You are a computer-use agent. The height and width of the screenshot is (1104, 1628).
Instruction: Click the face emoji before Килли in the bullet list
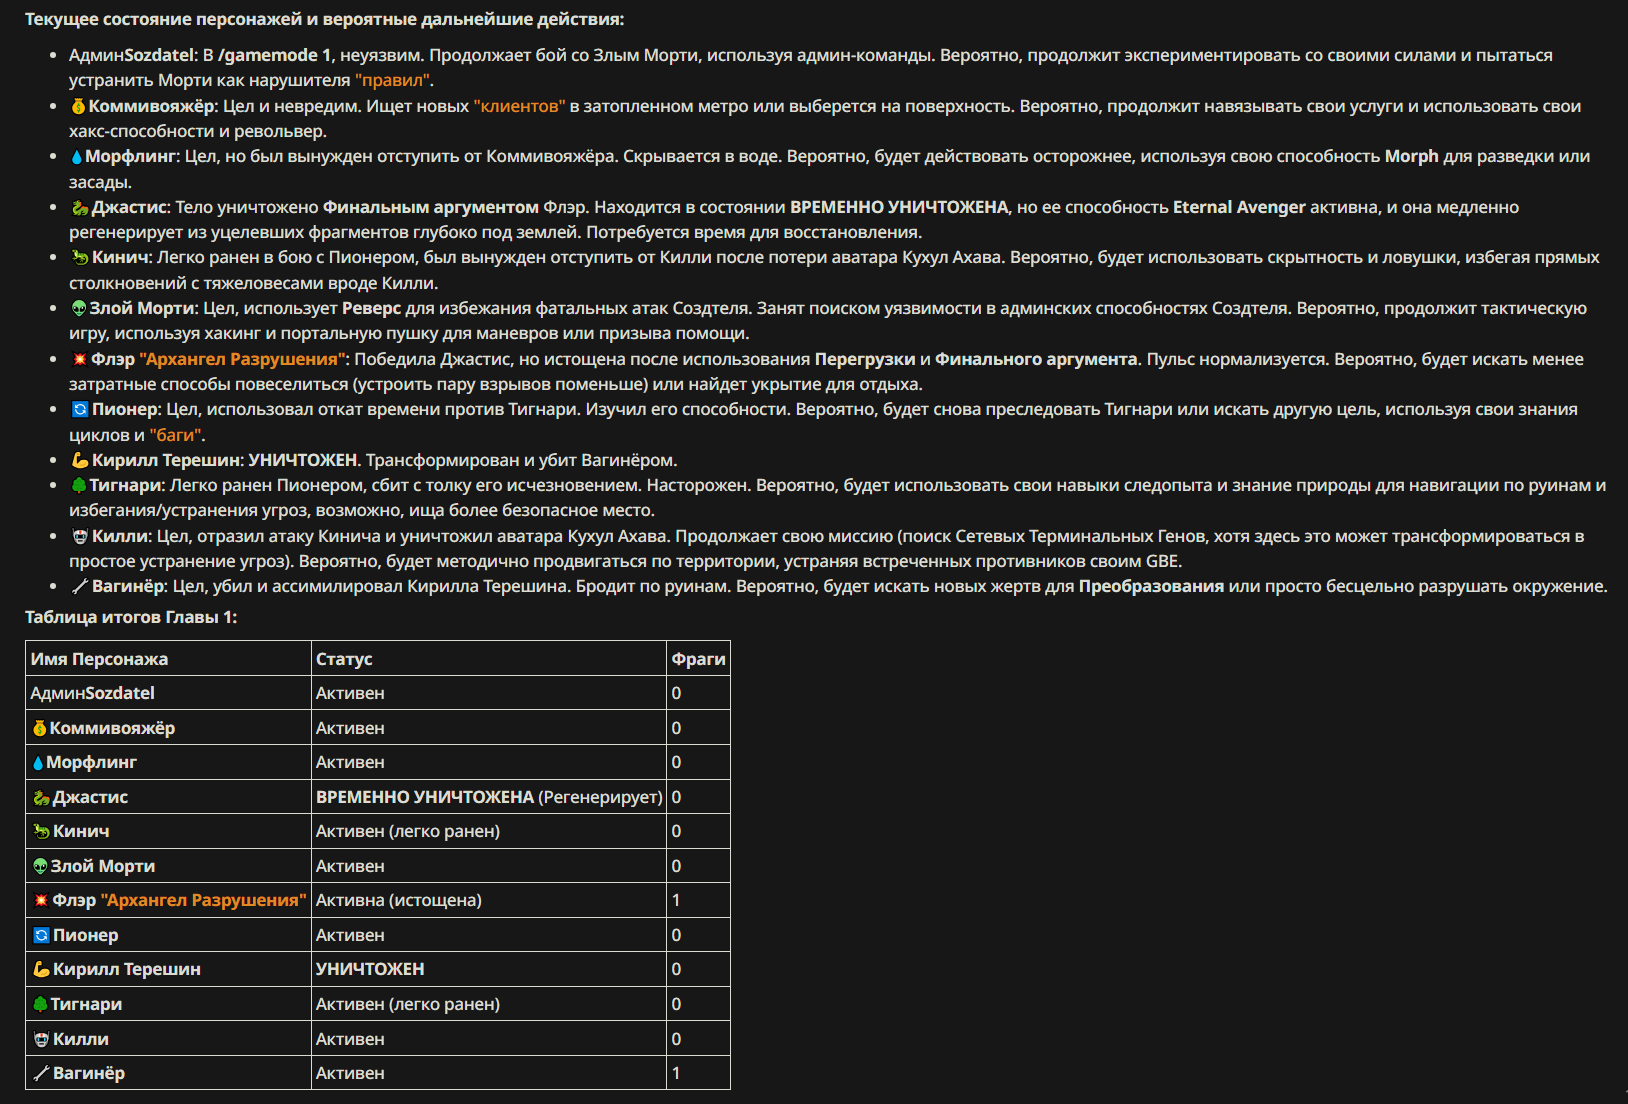[80, 536]
